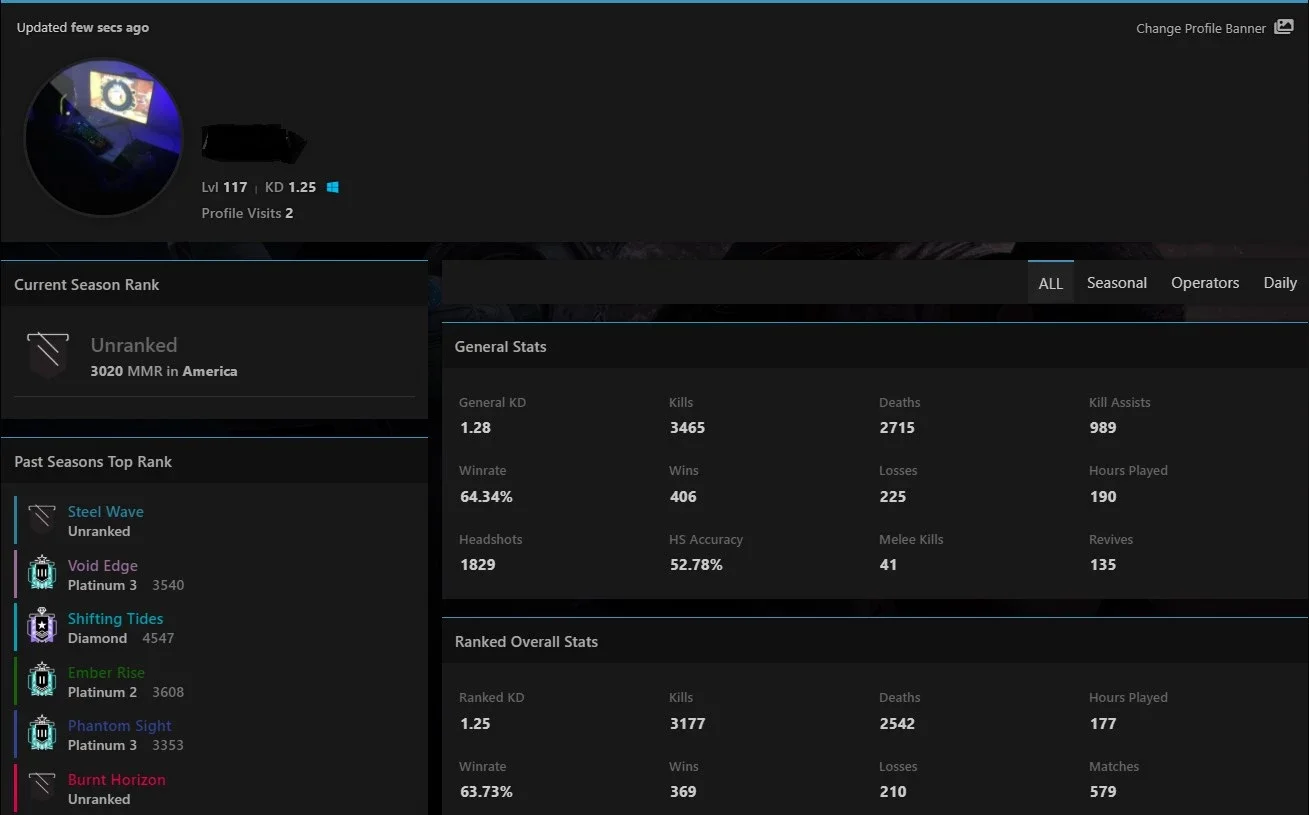Click the ranked Matches value 579
1309x815 pixels.
coord(1103,791)
